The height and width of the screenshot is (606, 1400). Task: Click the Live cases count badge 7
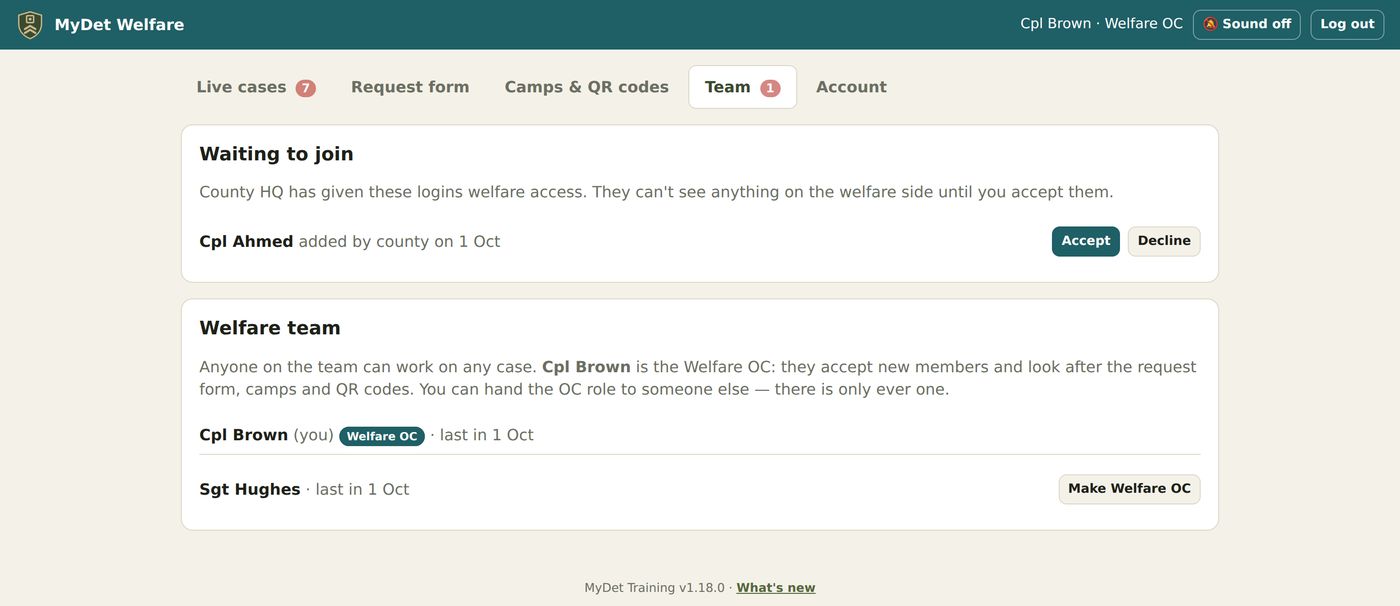(305, 88)
